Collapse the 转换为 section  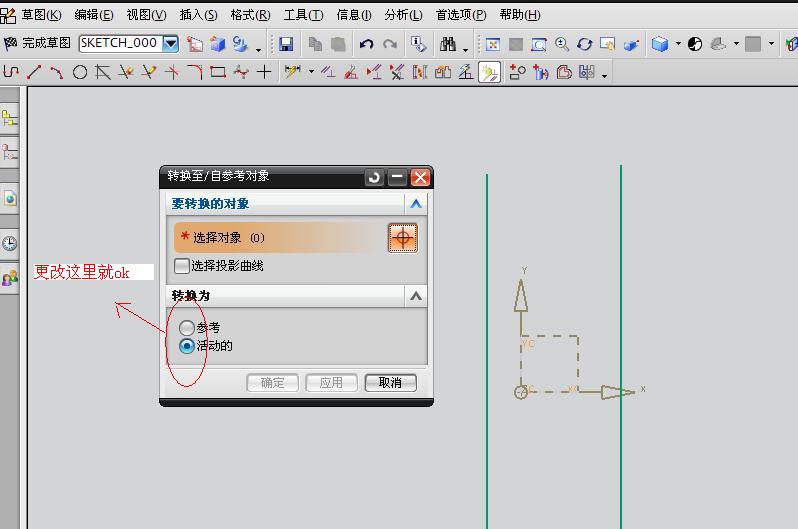[416, 296]
